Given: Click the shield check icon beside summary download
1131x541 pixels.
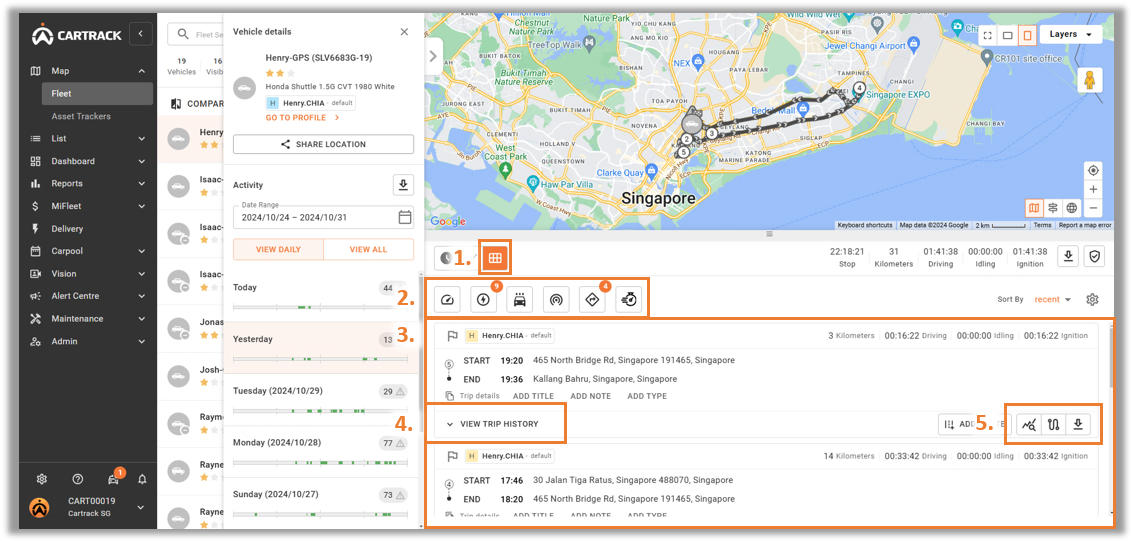Looking at the screenshot, I should pyautogui.click(x=1095, y=257).
